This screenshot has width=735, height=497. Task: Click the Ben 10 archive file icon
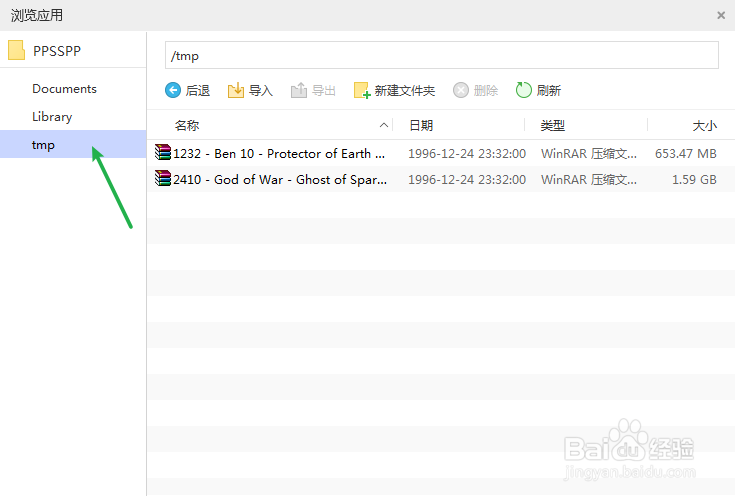coord(163,152)
